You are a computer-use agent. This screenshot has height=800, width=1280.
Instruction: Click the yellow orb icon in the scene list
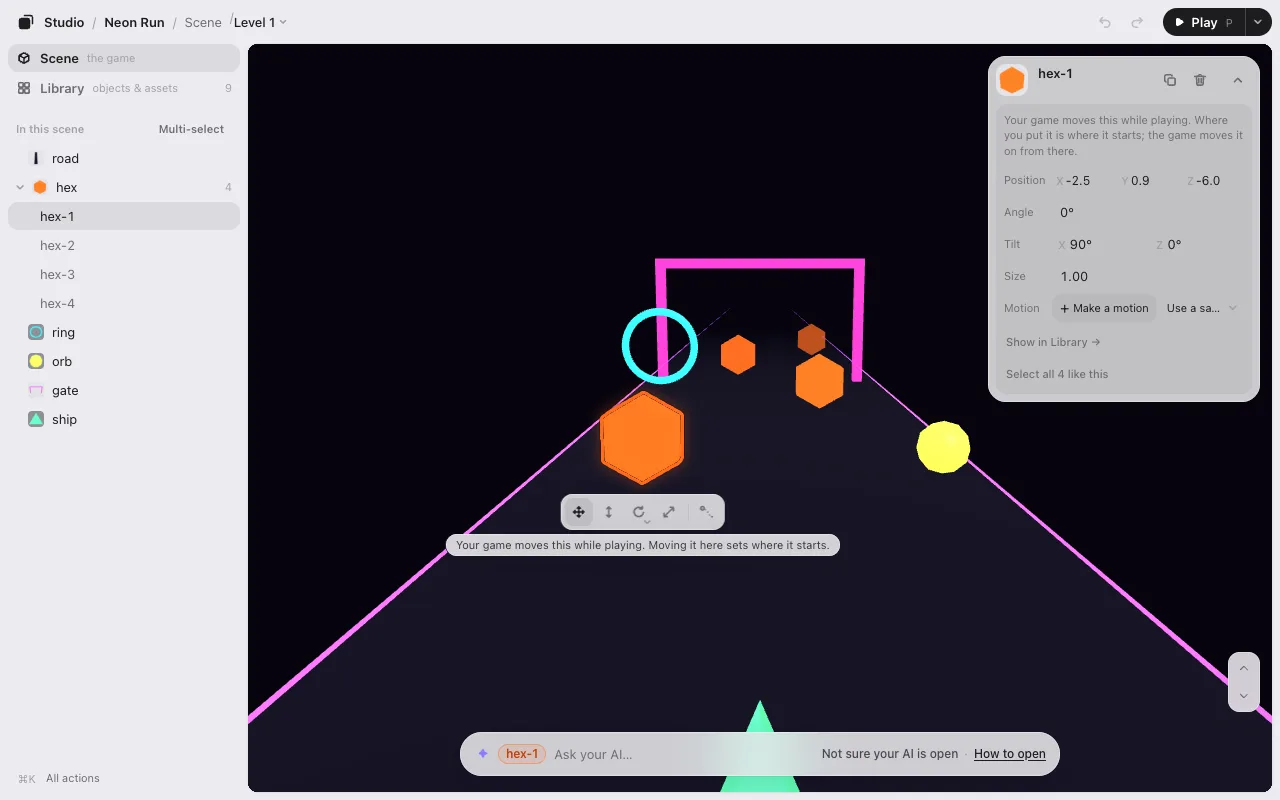click(36, 361)
